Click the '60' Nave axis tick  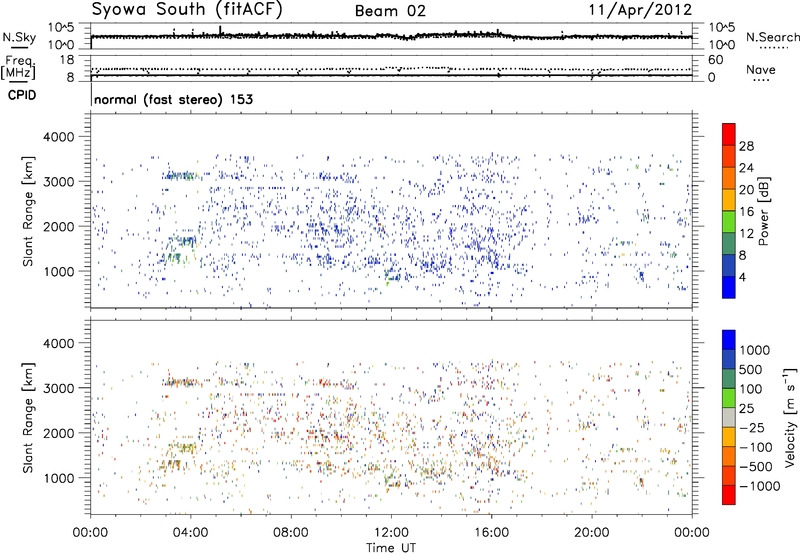pyautogui.click(x=715, y=60)
